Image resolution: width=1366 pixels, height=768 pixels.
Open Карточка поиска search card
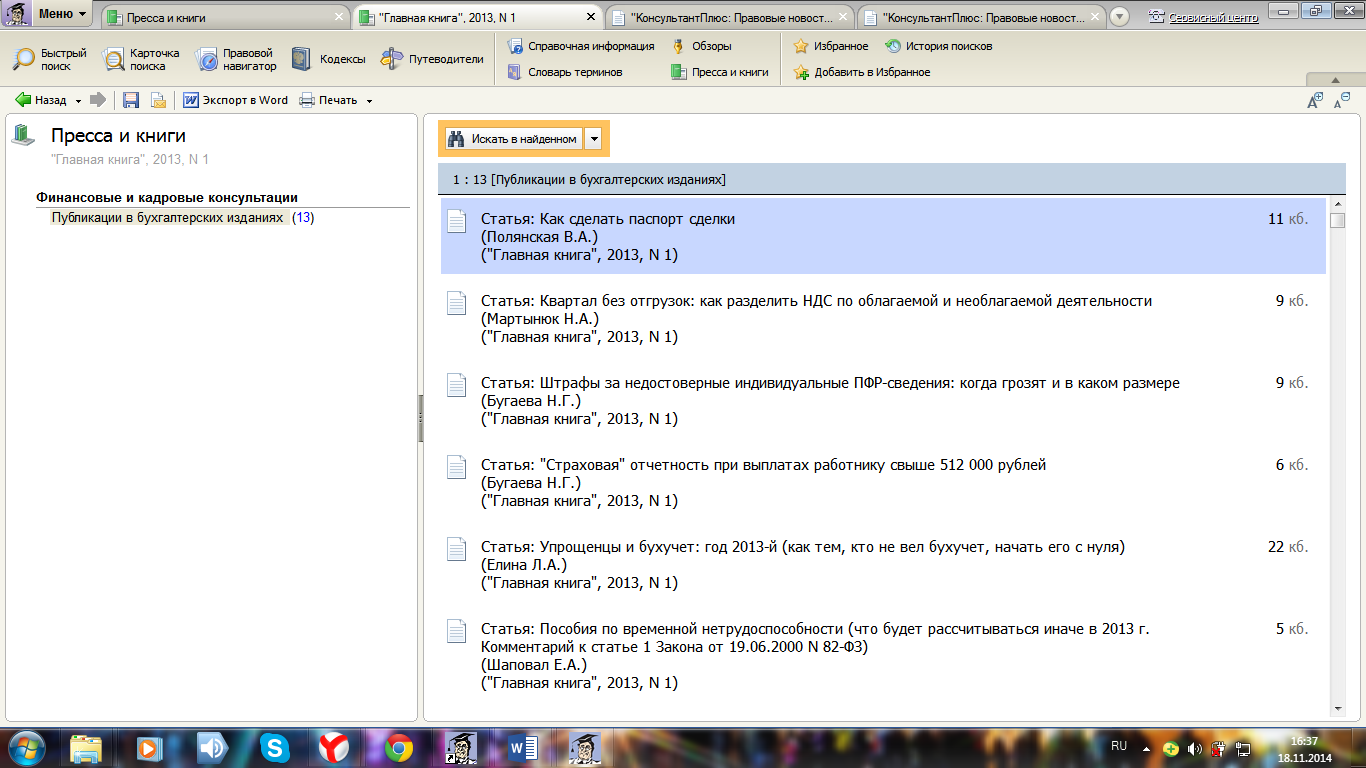click(x=141, y=59)
